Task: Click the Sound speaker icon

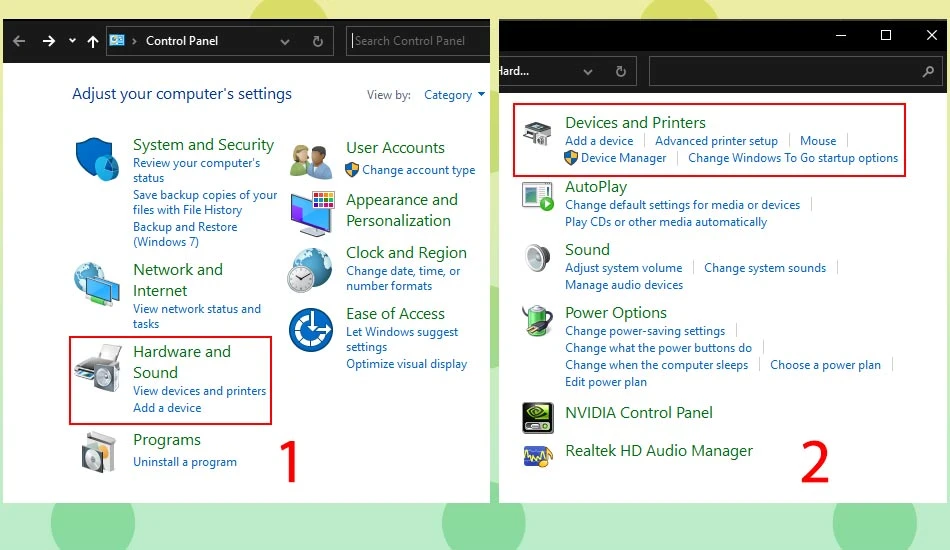Action: [x=537, y=258]
